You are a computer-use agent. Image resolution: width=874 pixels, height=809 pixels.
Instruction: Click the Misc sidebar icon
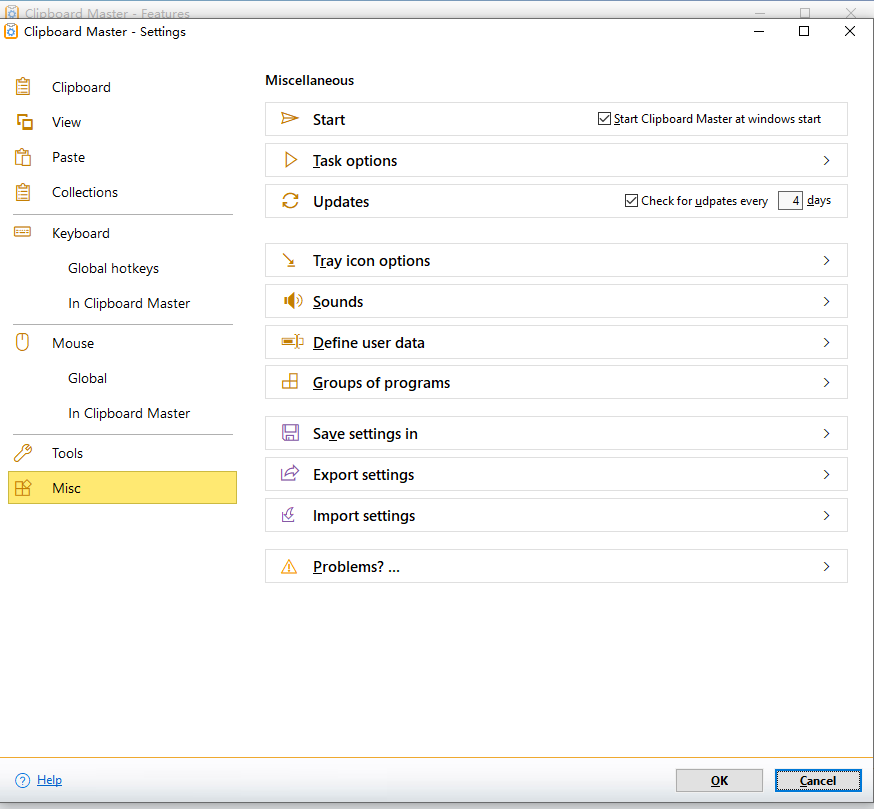[23, 488]
